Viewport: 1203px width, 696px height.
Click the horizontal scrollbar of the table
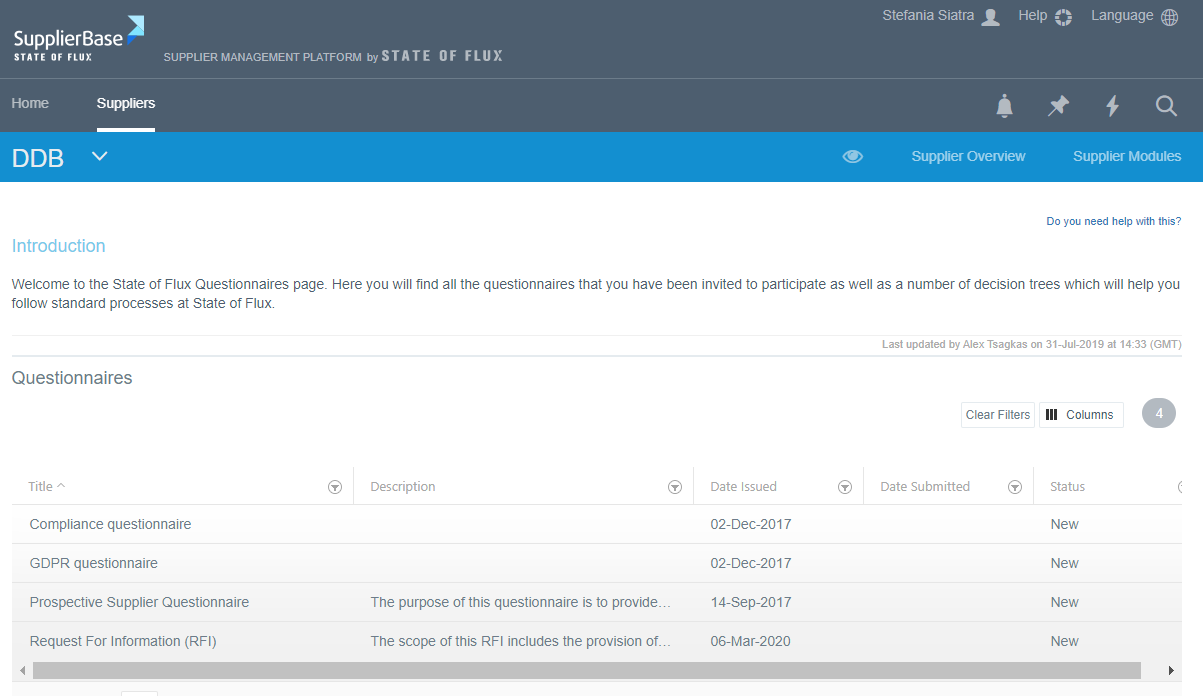tap(586, 670)
